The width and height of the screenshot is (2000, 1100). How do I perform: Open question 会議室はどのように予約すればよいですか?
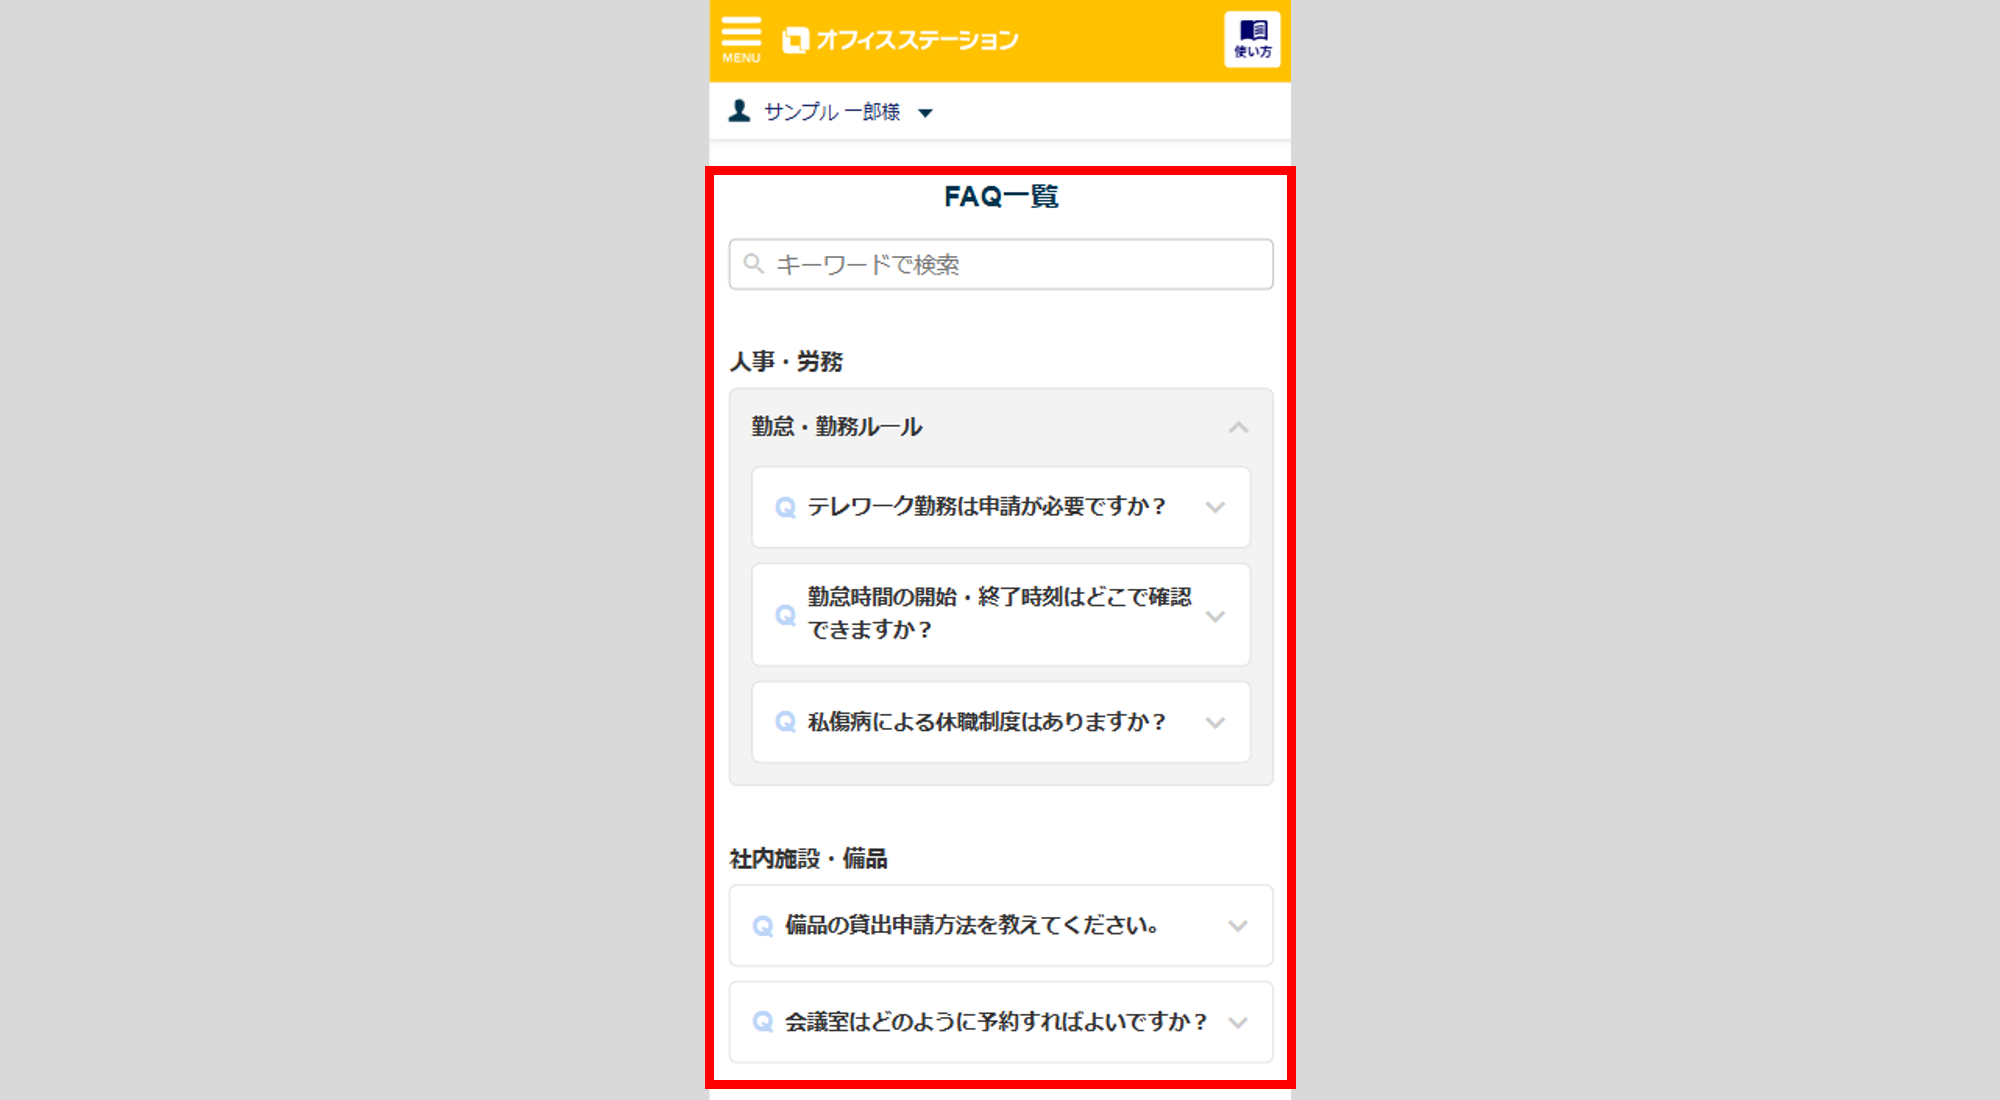[x=995, y=1022]
